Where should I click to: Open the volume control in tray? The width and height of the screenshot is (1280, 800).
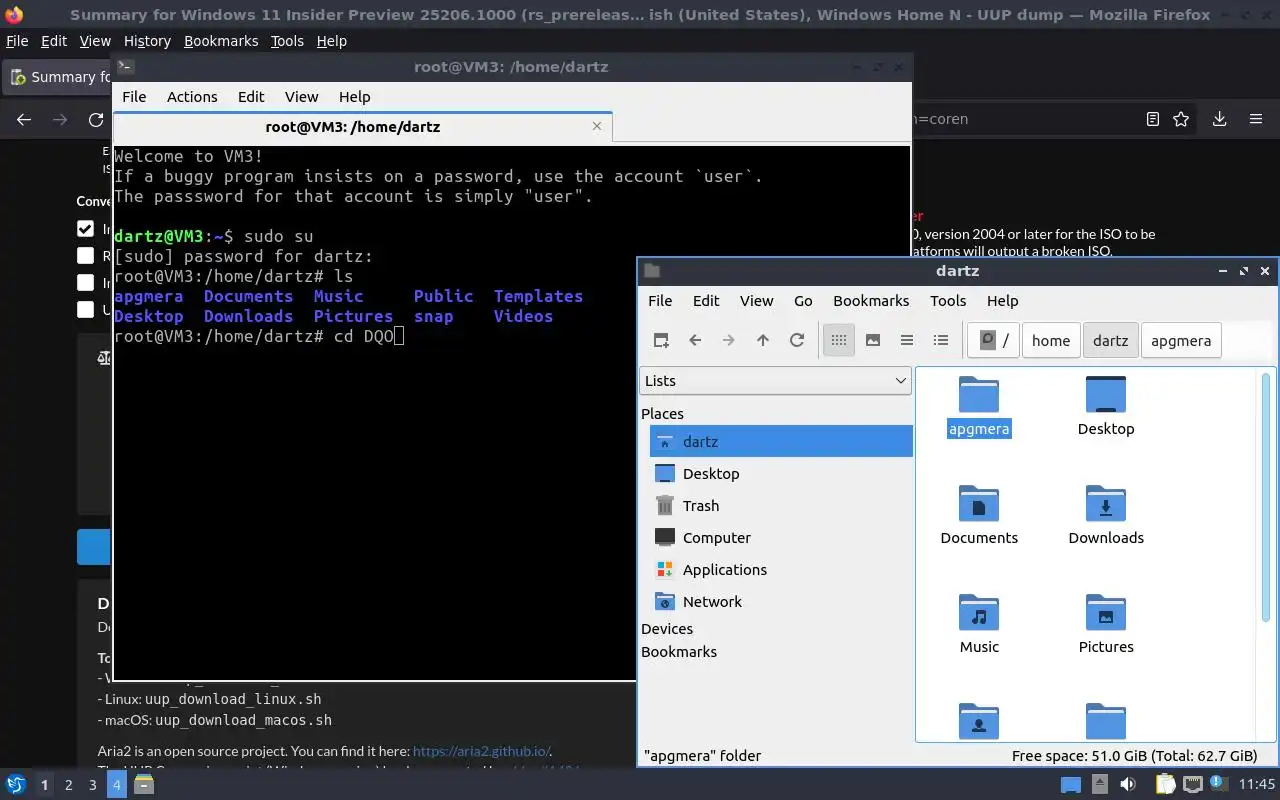[x=1128, y=785]
